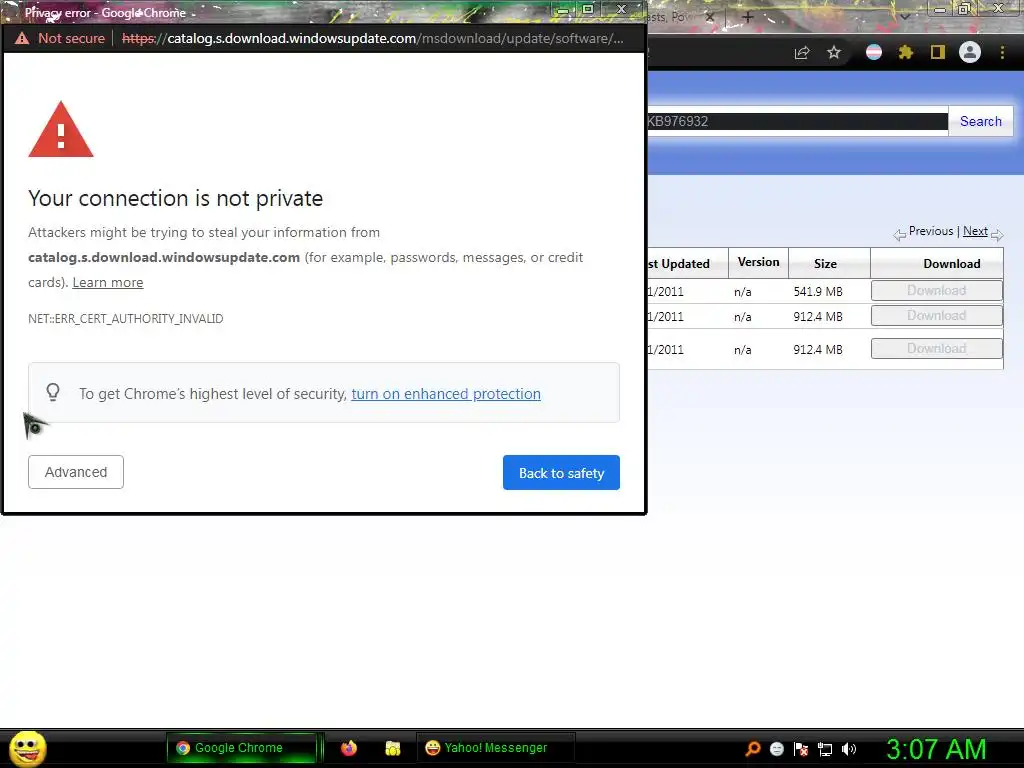Open Chrome three-dot menu
The image size is (1024, 768).
[1002, 52]
